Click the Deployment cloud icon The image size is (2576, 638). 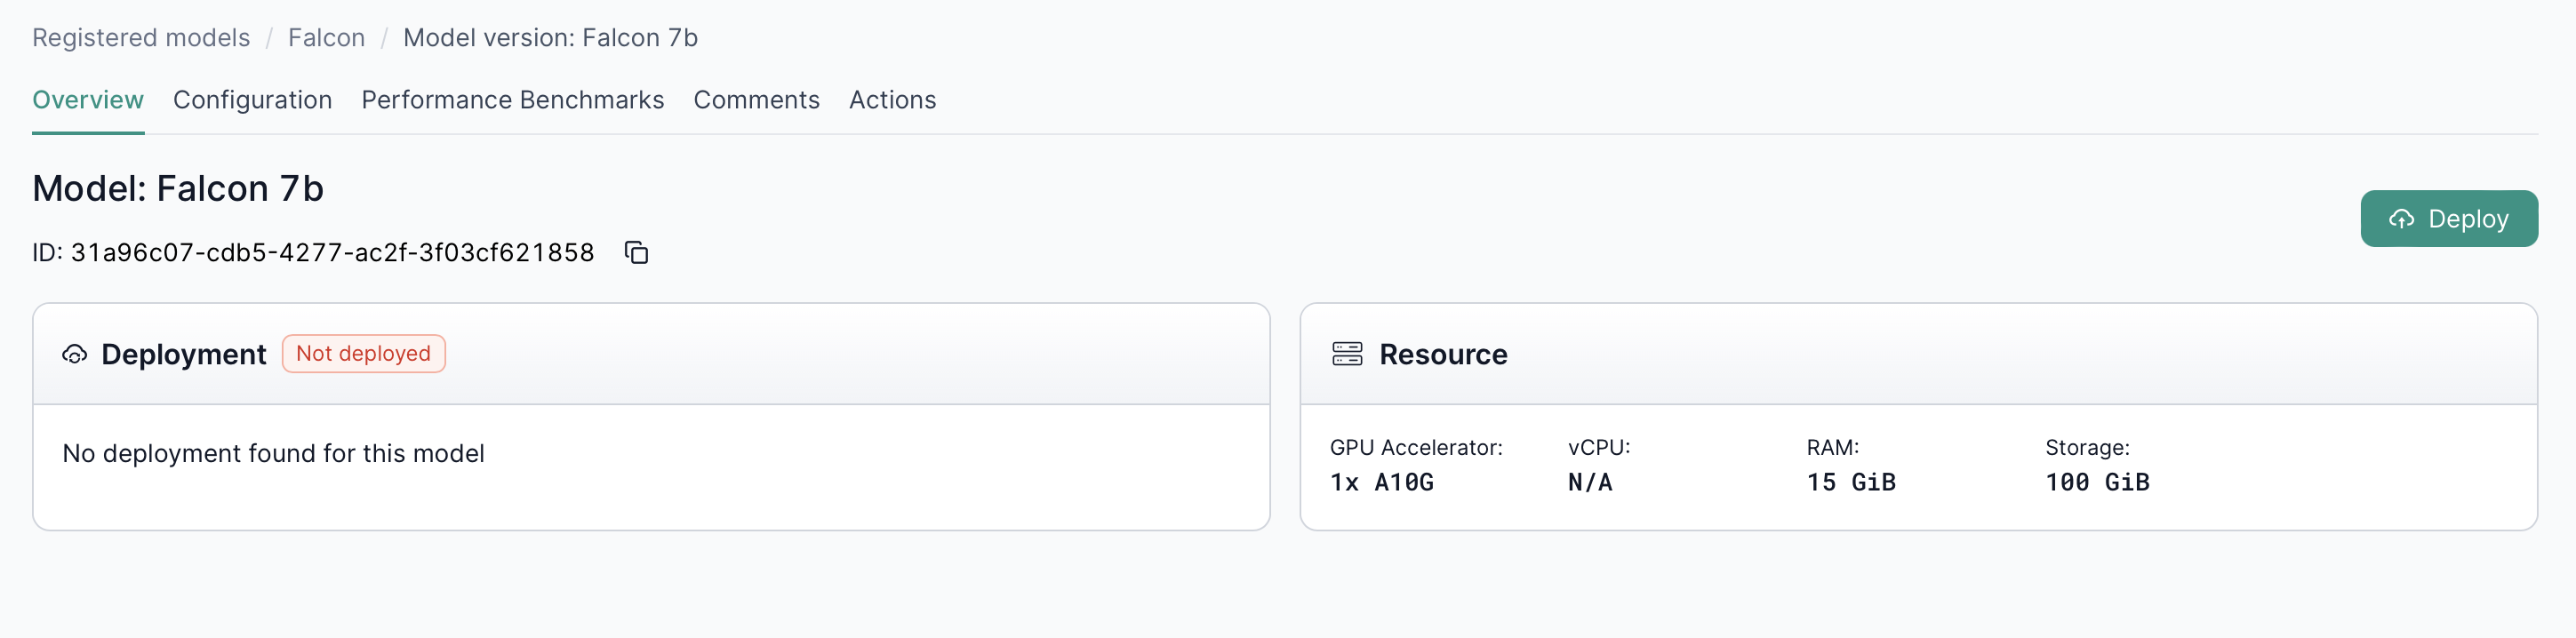pyautogui.click(x=75, y=354)
